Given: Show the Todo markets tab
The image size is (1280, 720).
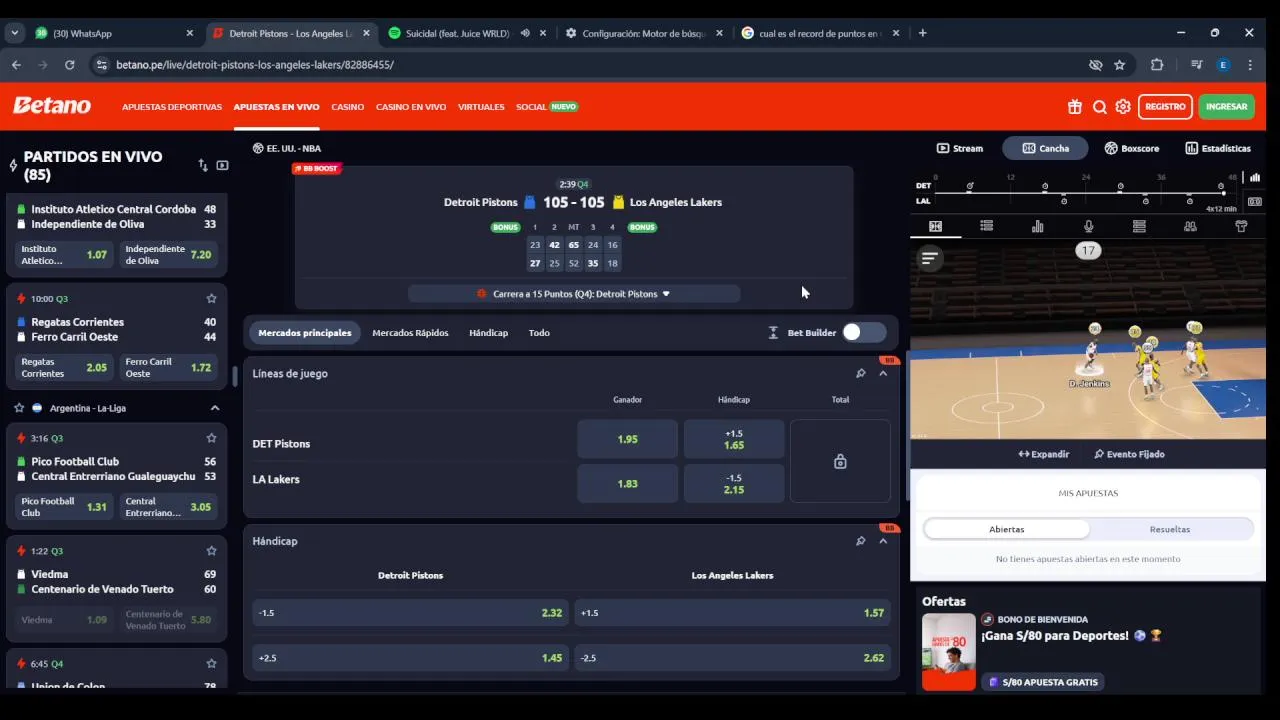Looking at the screenshot, I should click(x=539, y=333).
